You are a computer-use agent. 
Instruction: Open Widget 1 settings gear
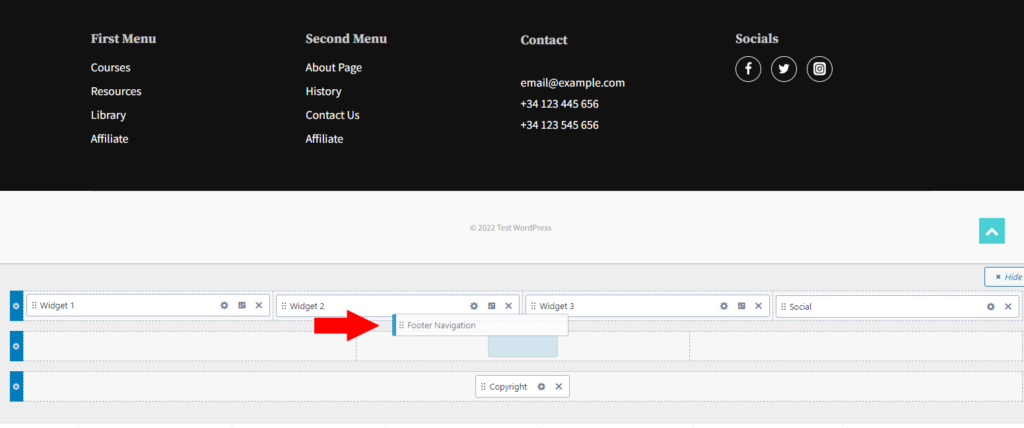click(224, 305)
